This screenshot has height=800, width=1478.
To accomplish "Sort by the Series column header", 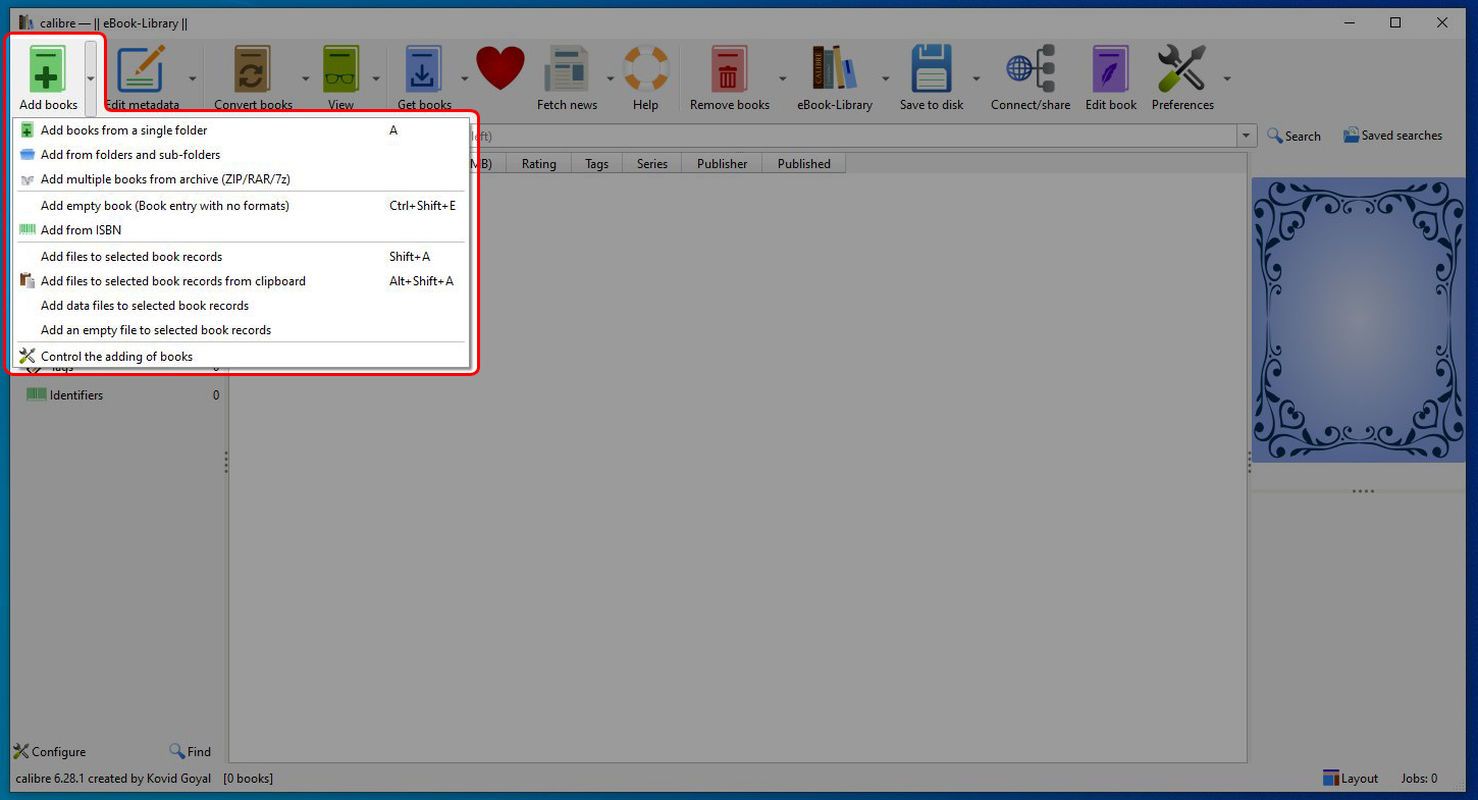I will pos(652,164).
